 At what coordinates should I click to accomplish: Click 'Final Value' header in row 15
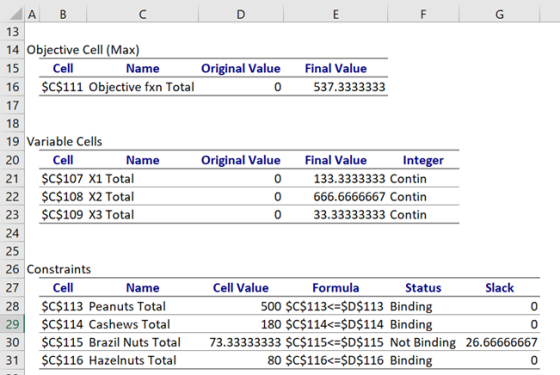(x=336, y=69)
